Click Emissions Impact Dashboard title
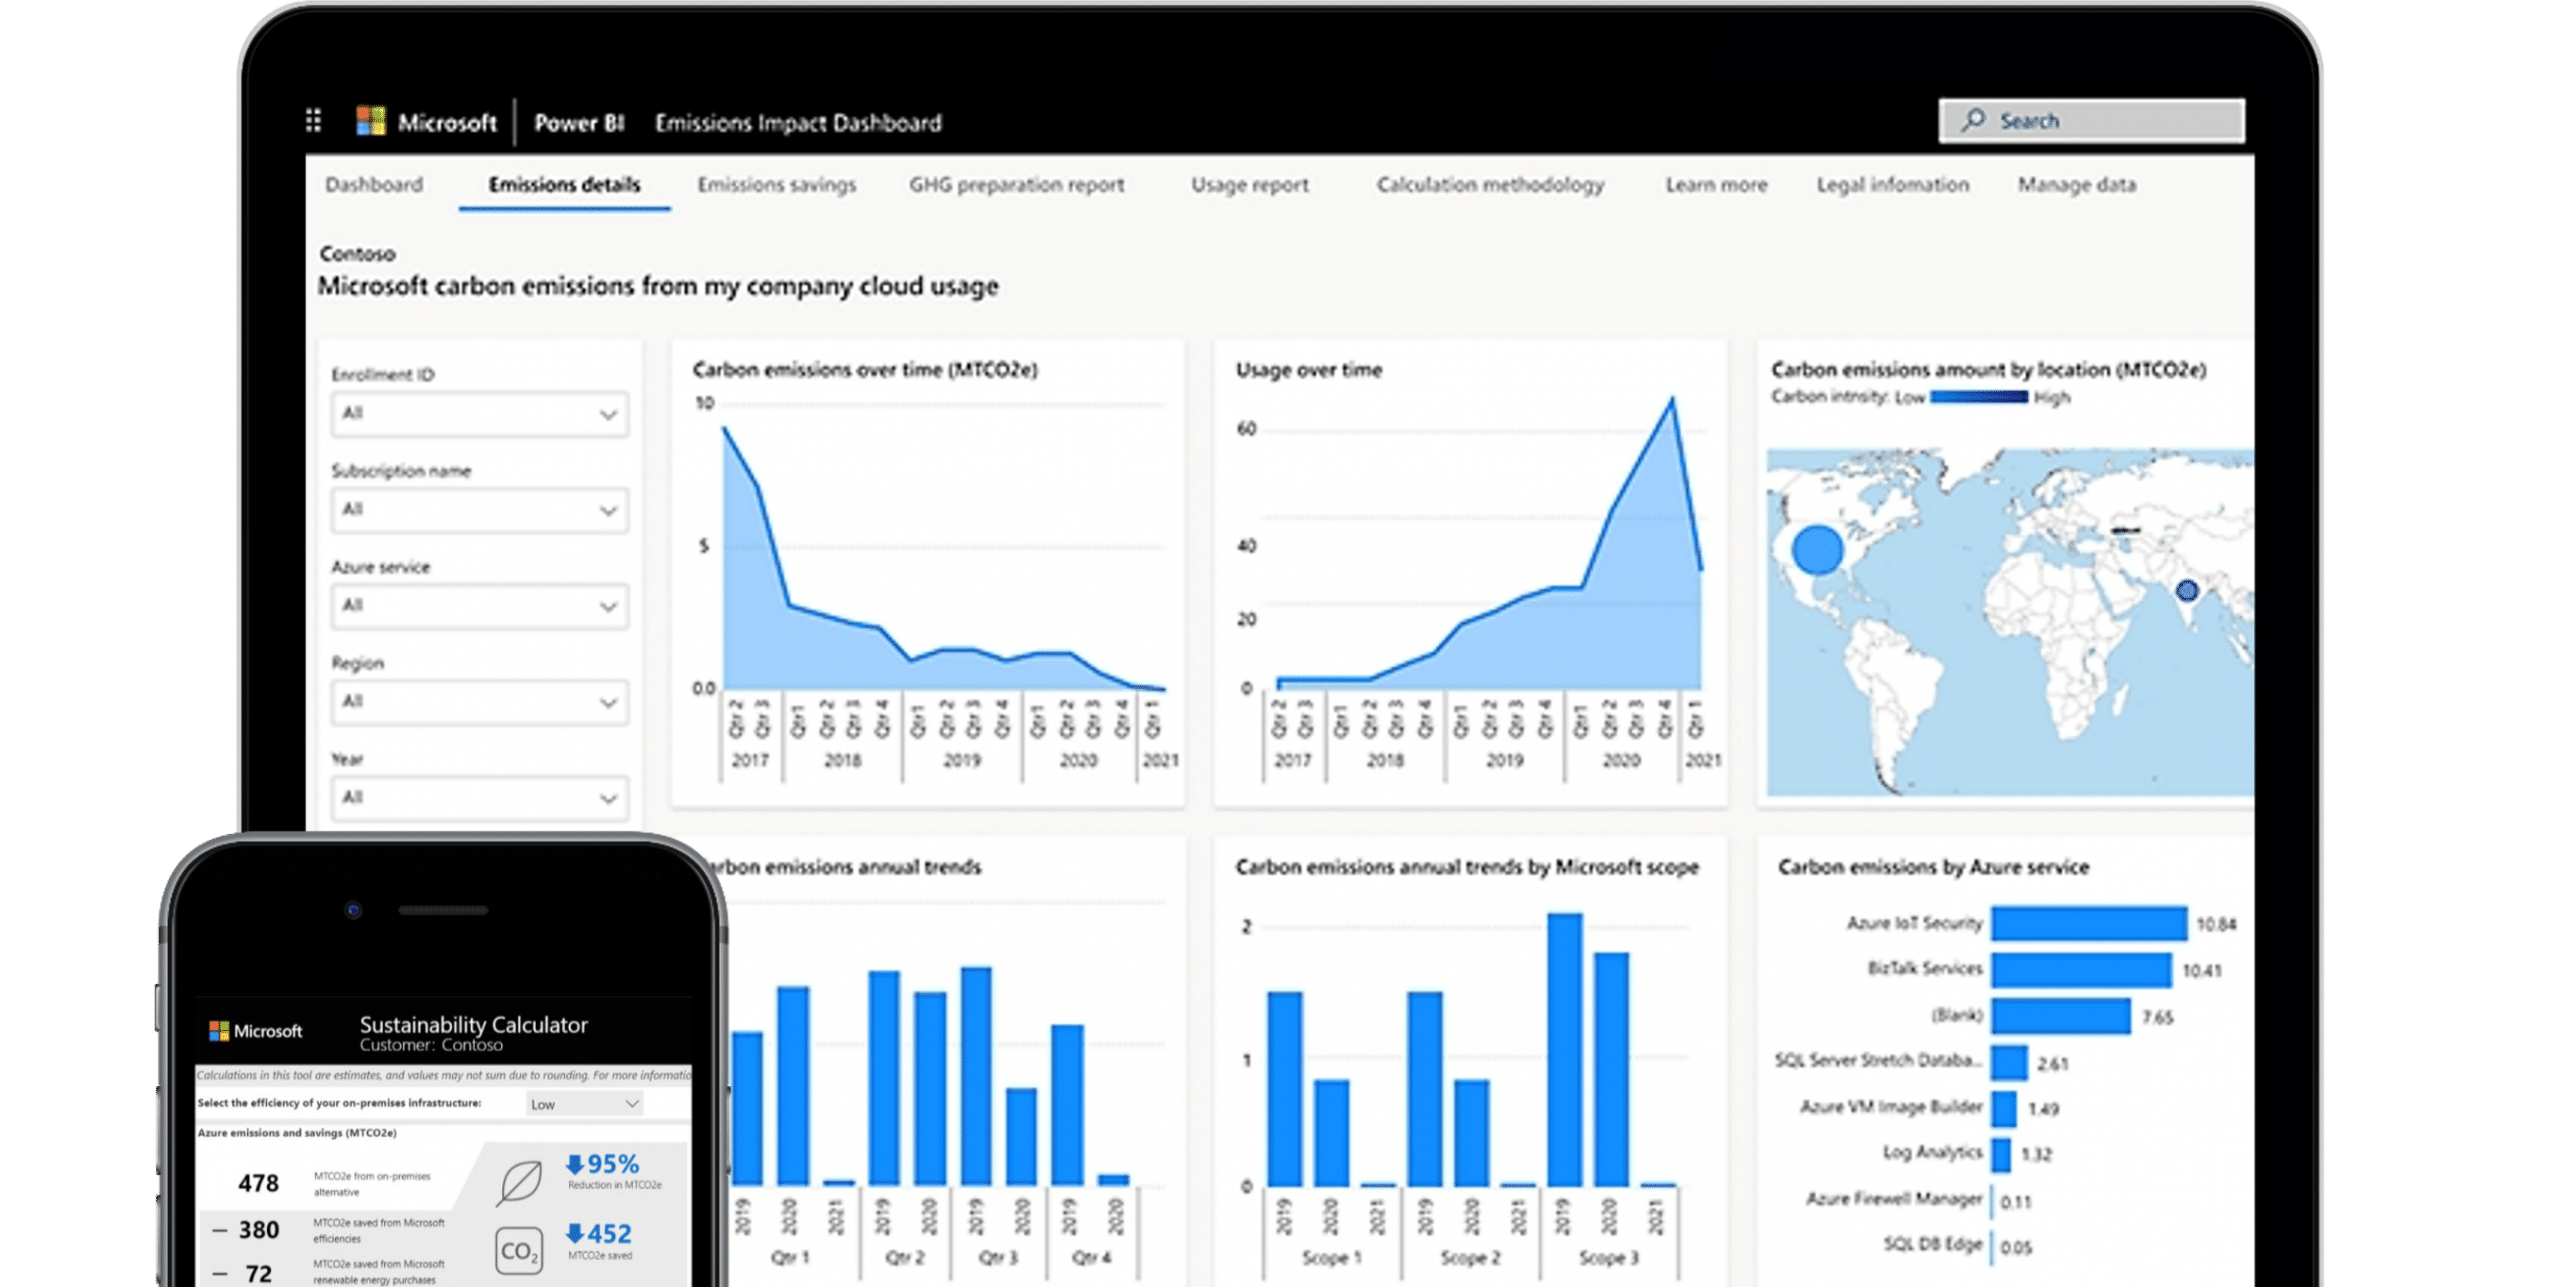Viewport: 2560px width, 1287px height. click(x=798, y=122)
